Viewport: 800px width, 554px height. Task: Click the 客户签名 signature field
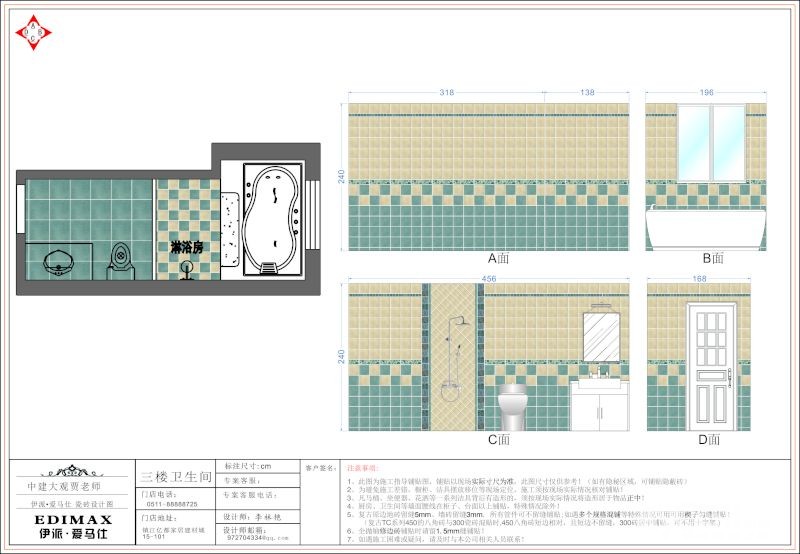pyautogui.click(x=320, y=467)
